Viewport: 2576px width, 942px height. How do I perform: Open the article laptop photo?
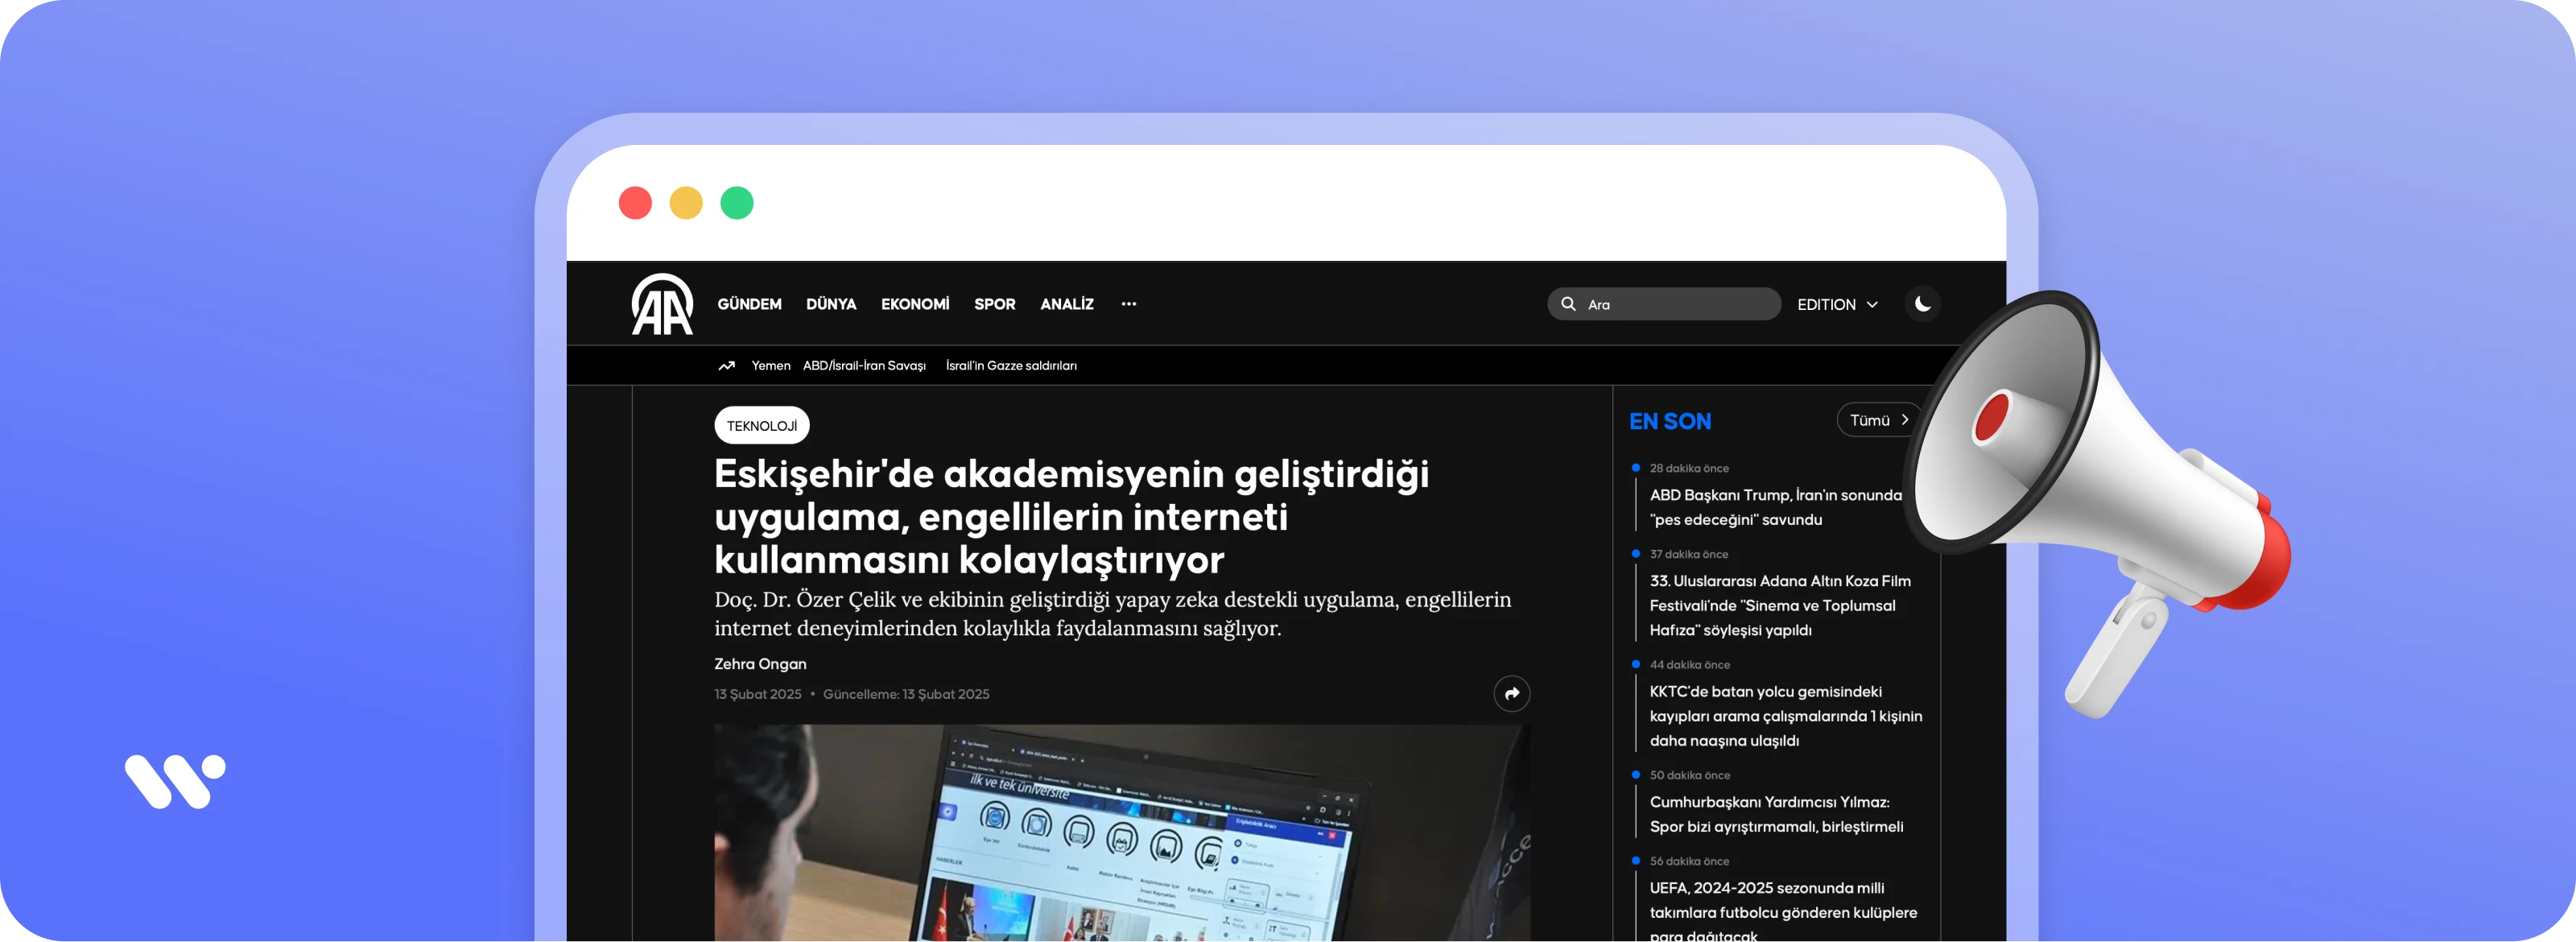coord(1122,832)
